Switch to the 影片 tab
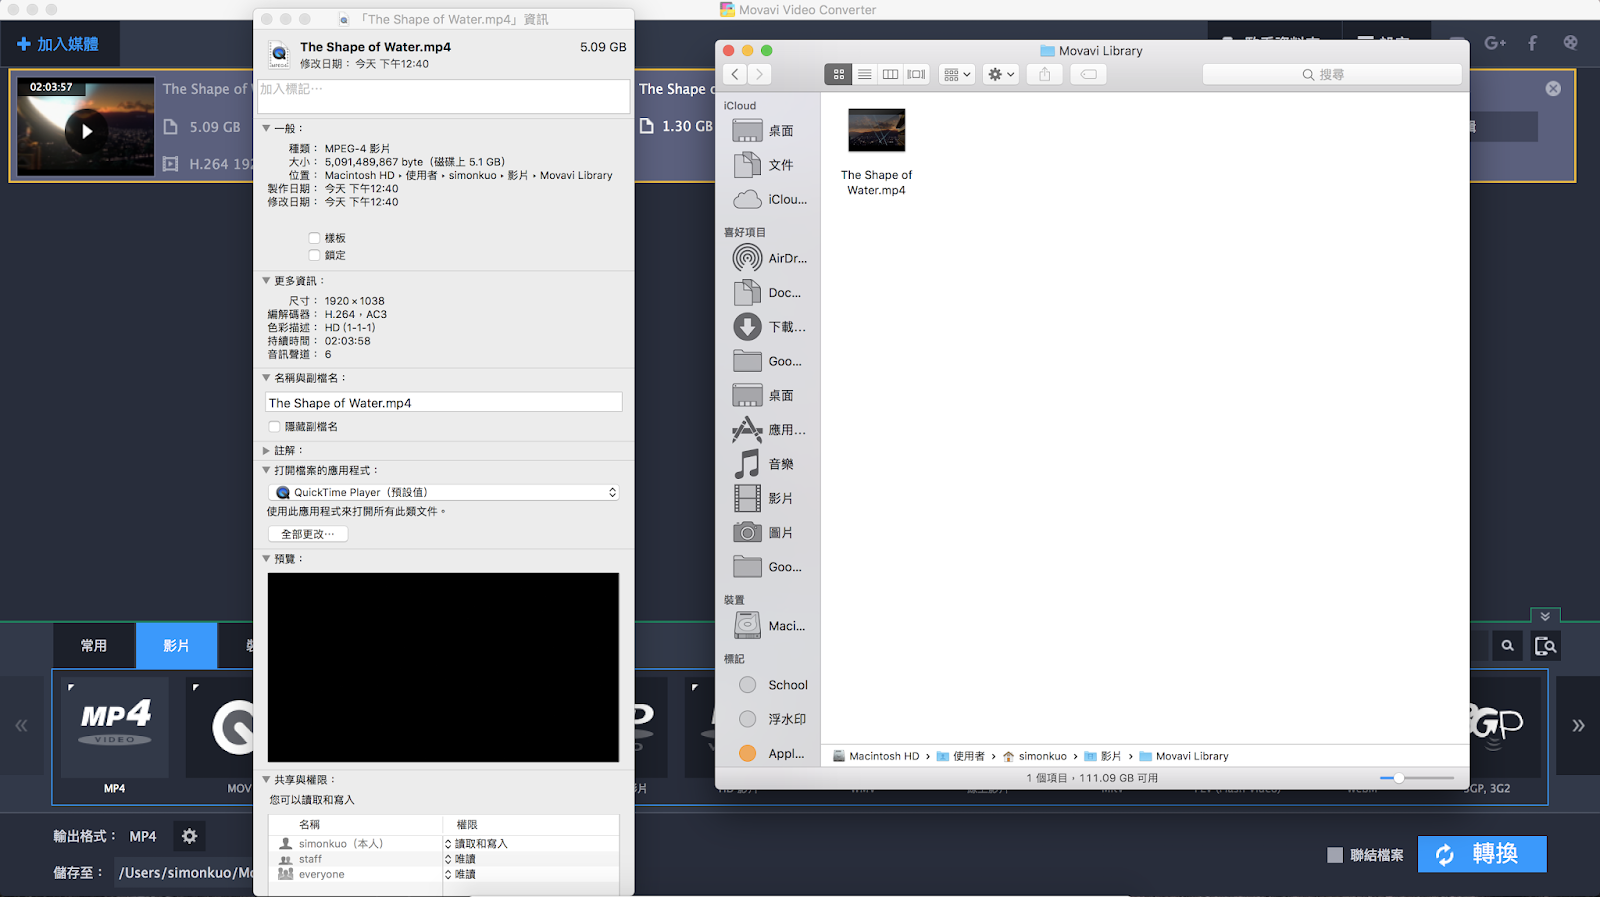Viewport: 1600px width, 897px height. pos(176,646)
